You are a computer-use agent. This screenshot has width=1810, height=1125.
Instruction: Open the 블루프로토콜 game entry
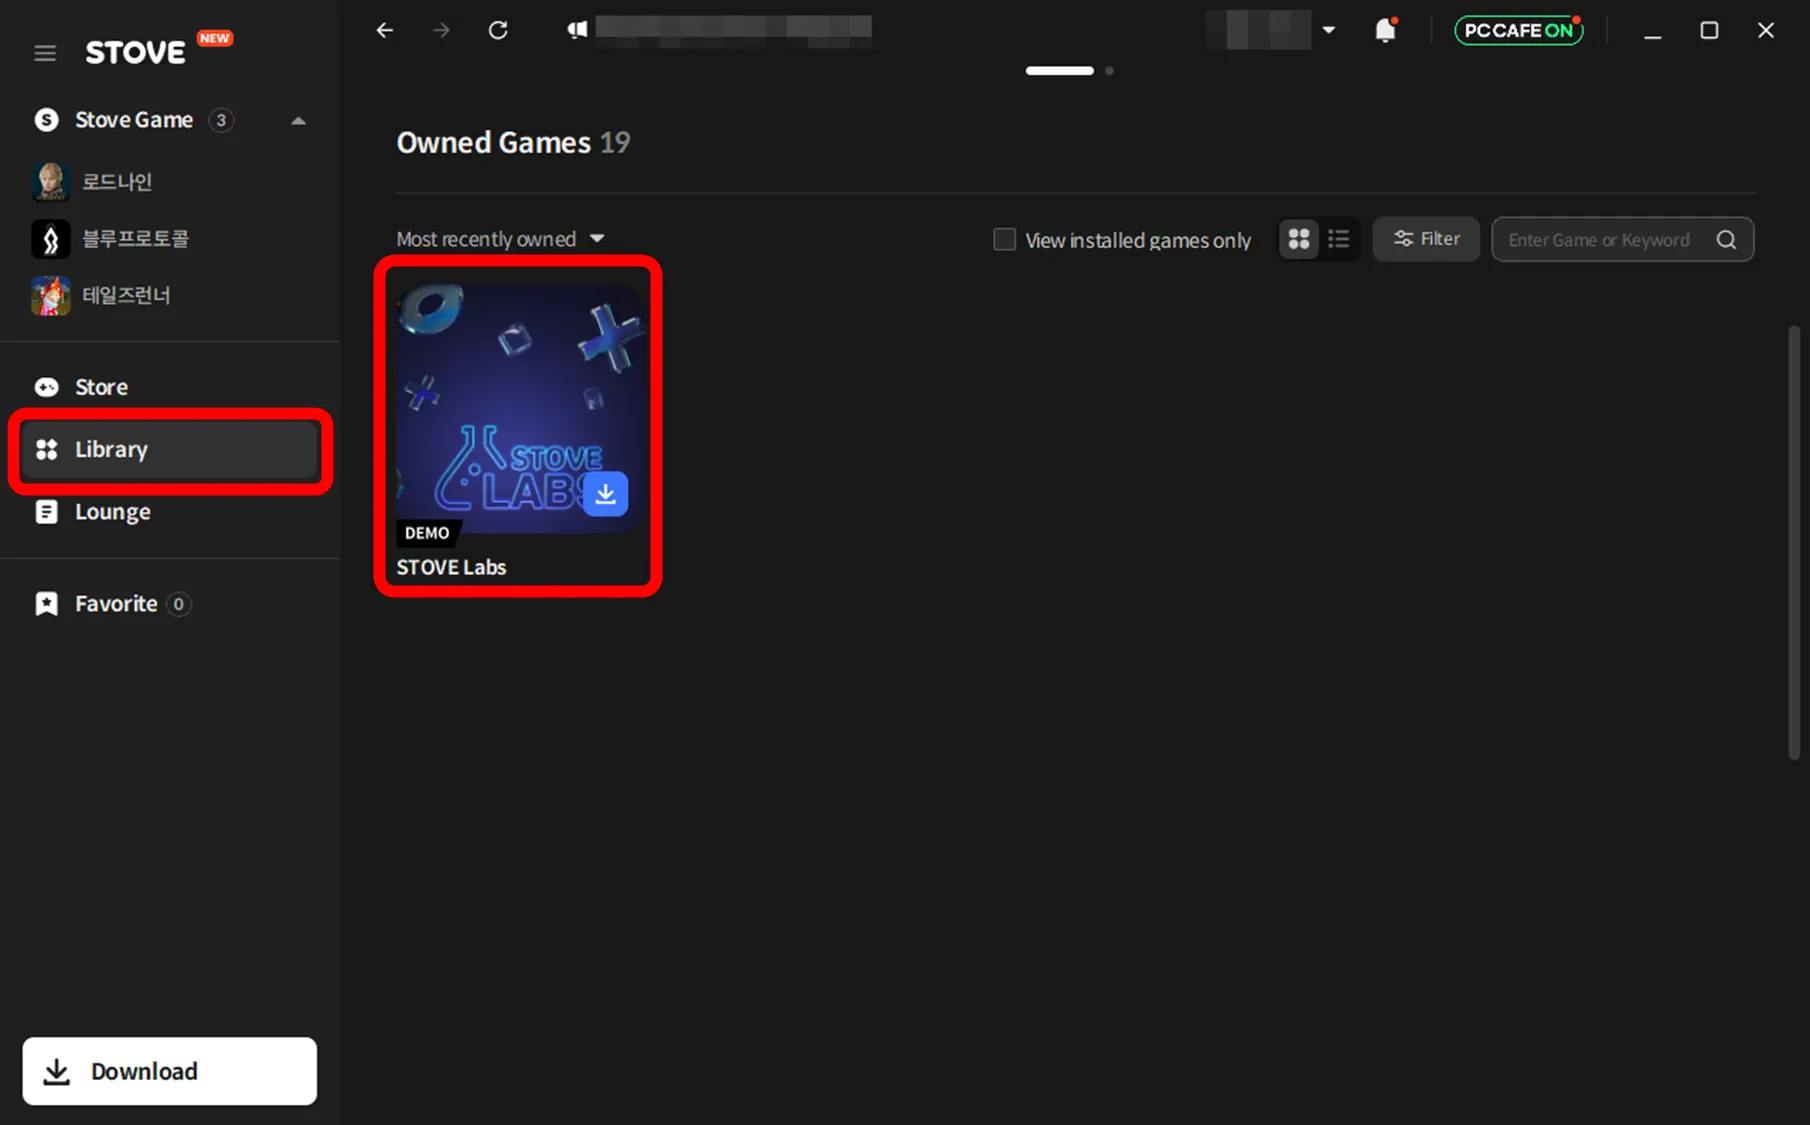click(x=110, y=239)
